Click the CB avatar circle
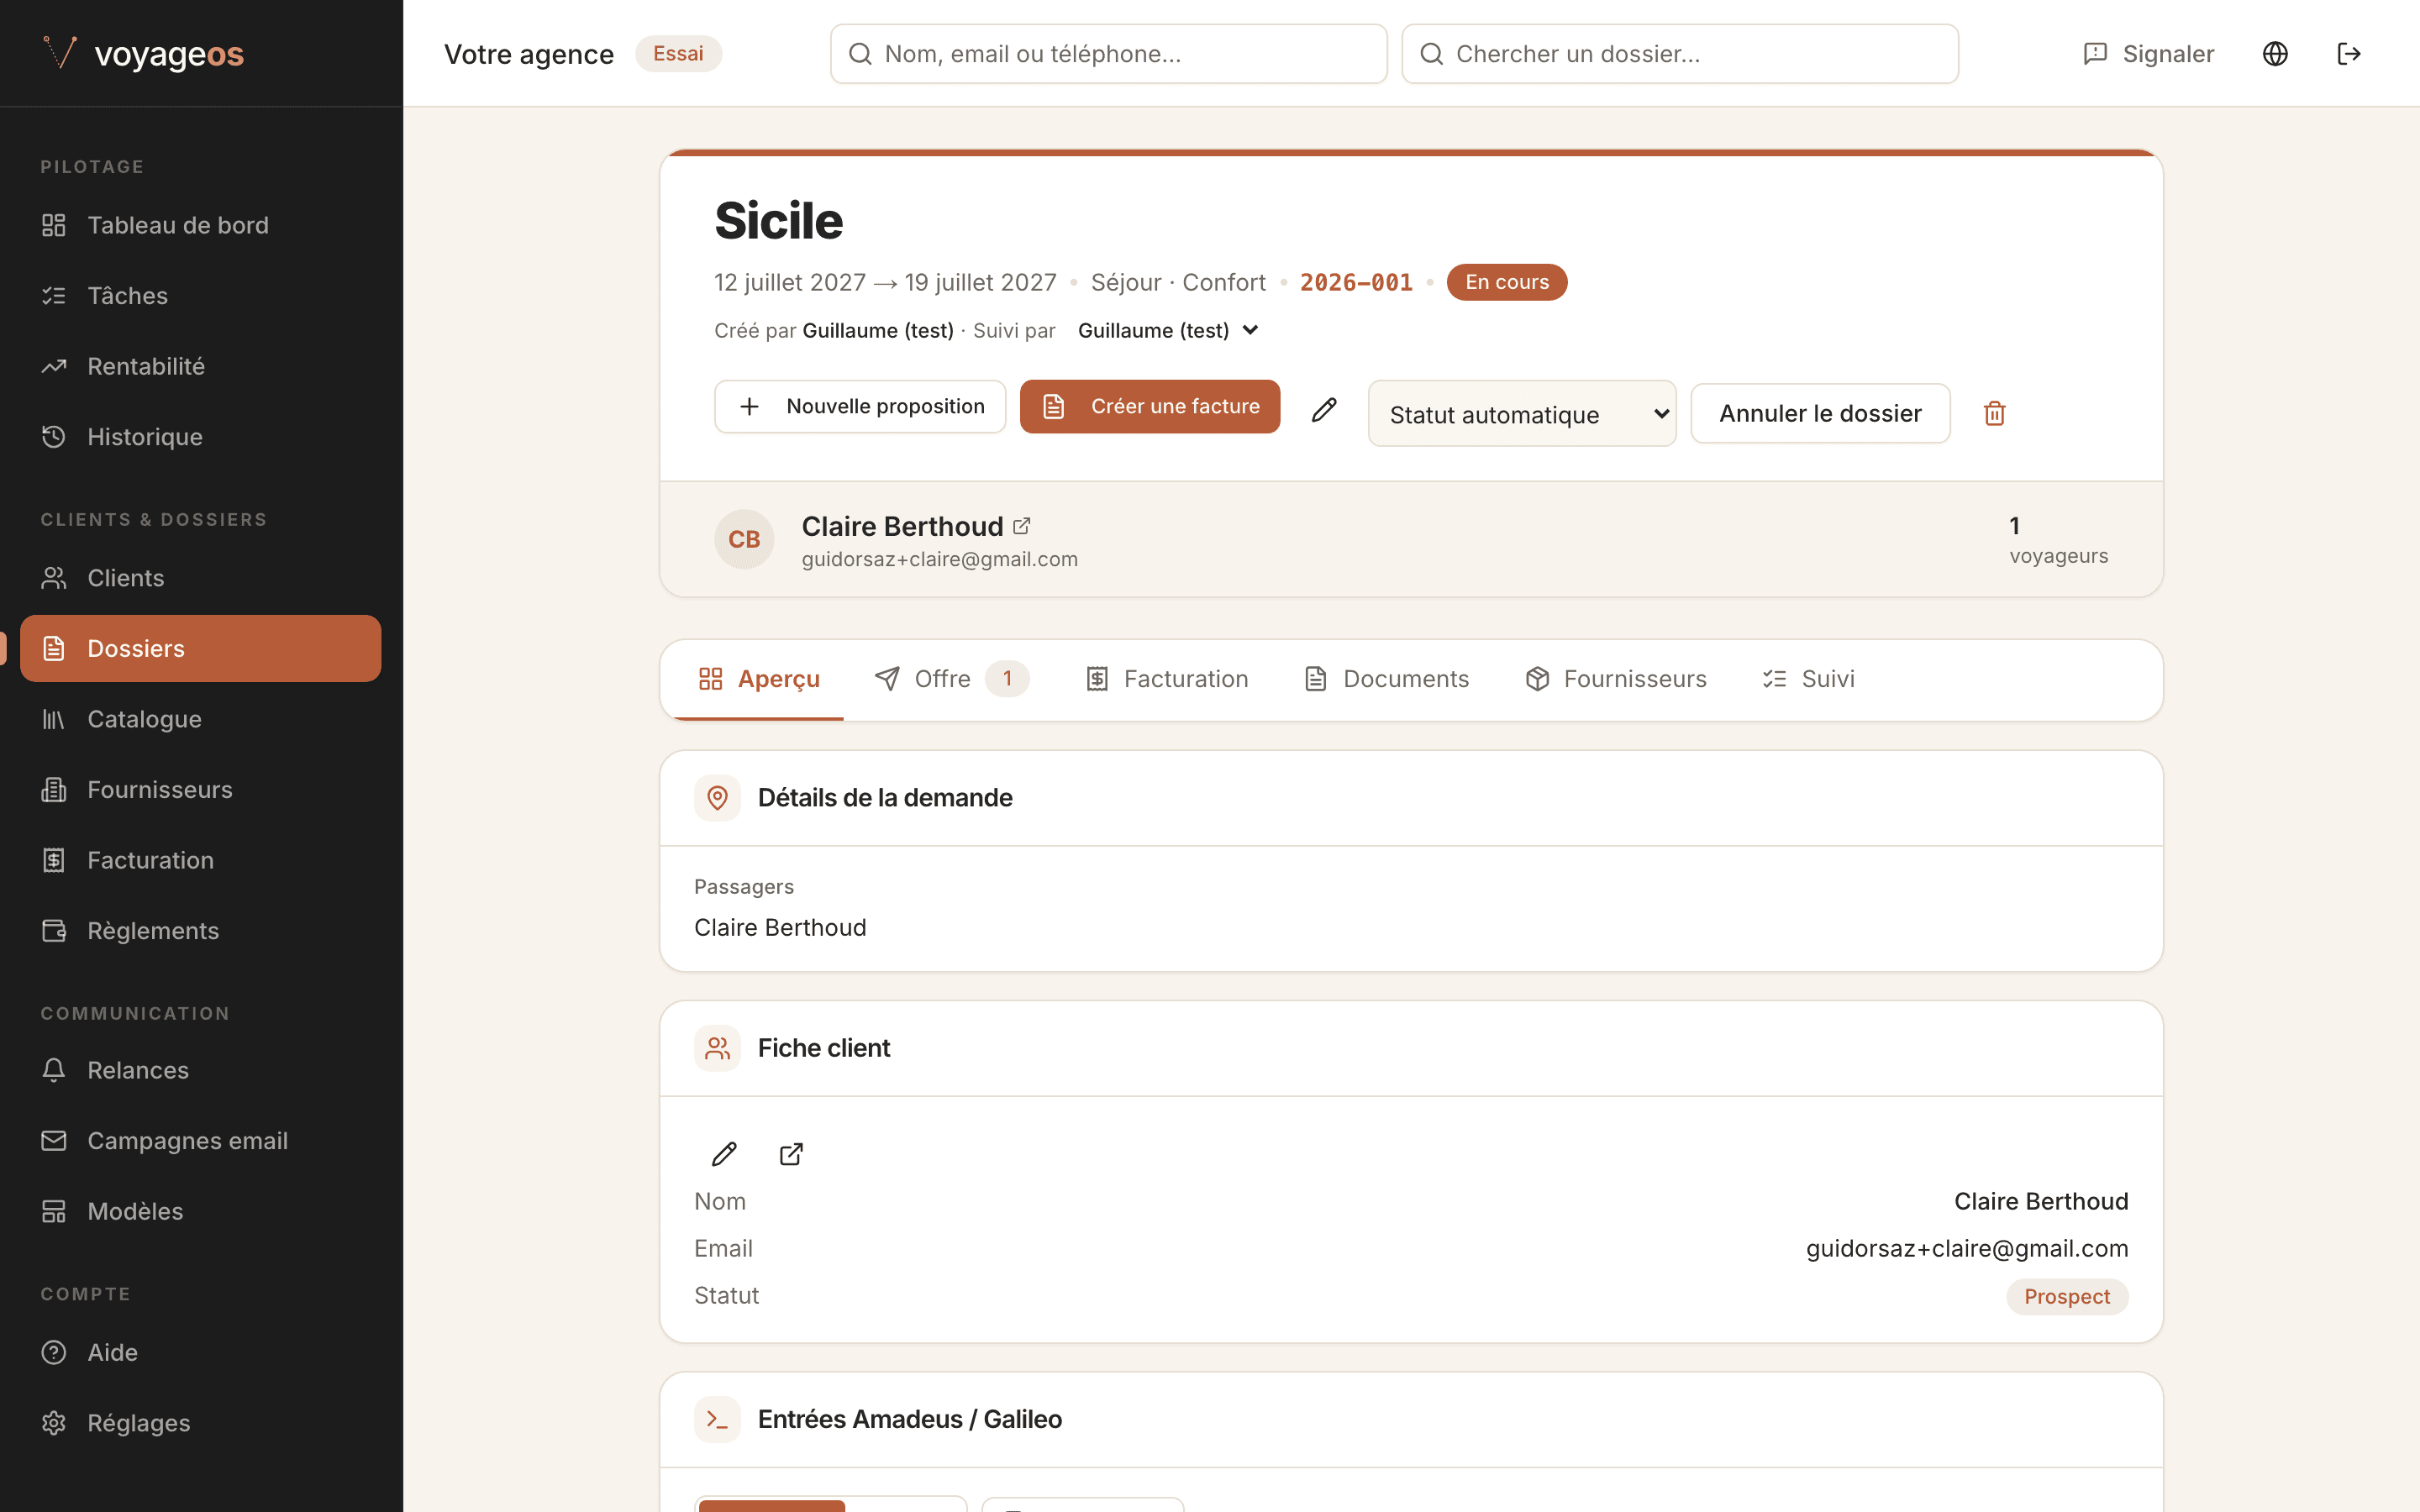This screenshot has height=1512, width=2420. 744,539
